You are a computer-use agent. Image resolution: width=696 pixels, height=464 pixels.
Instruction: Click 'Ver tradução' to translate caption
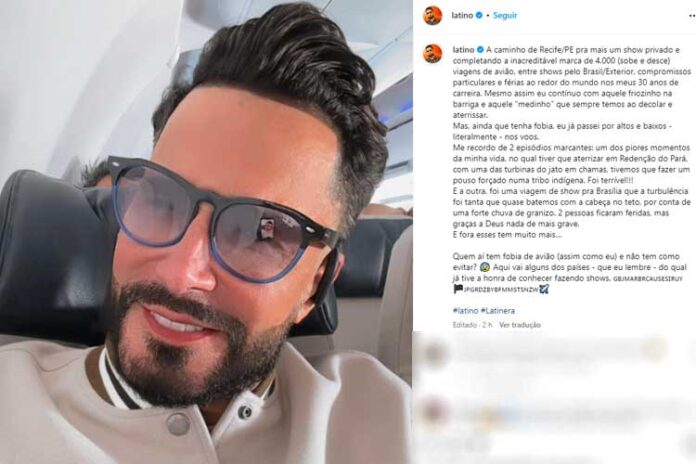coord(520,325)
